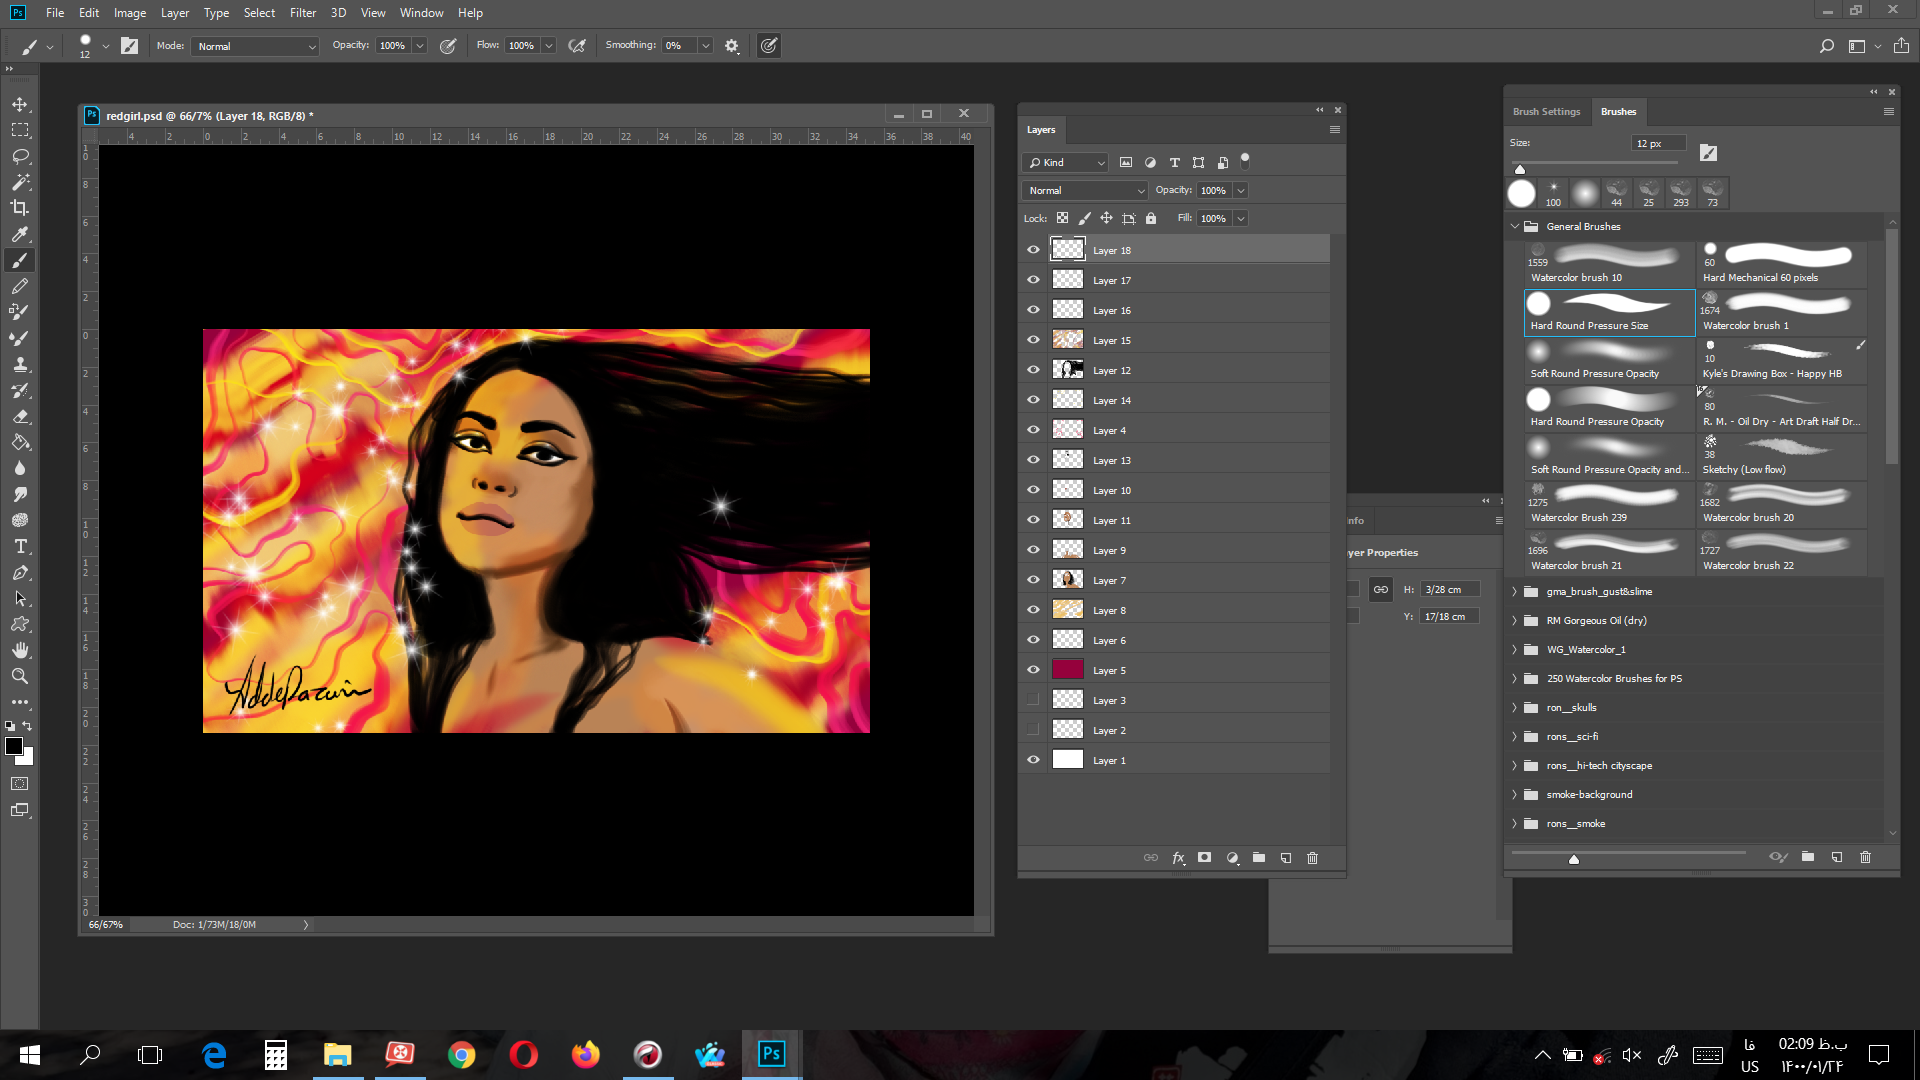The image size is (1920, 1080).
Task: Switch to the Brushes tab
Action: coord(1618,111)
